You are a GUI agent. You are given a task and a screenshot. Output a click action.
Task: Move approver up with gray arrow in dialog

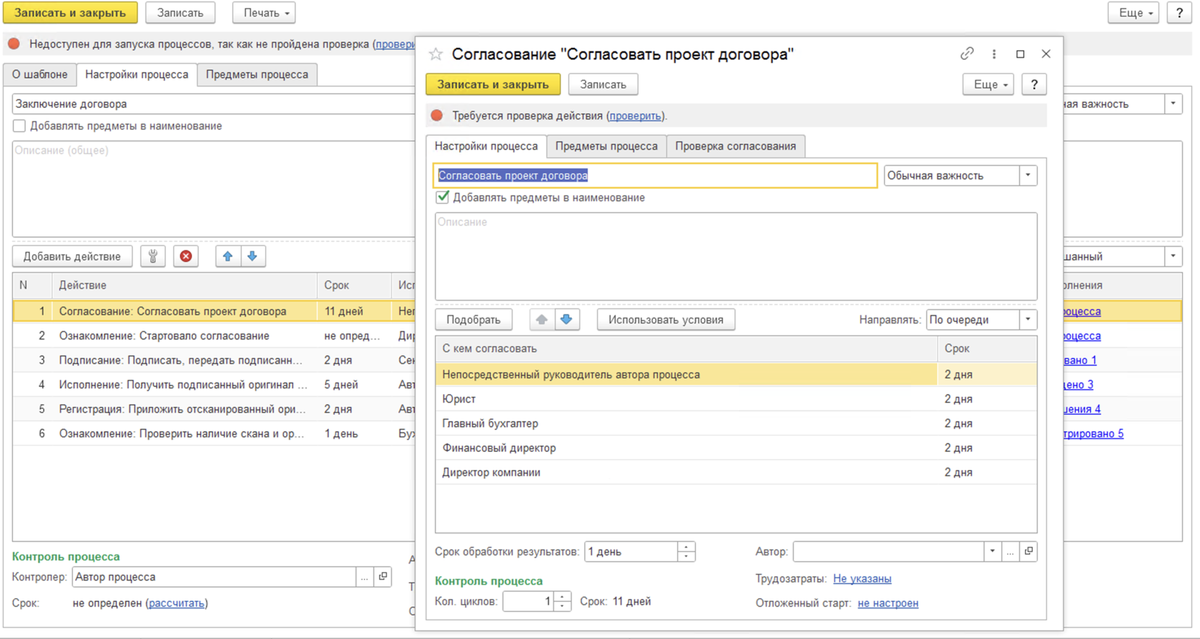tap(541, 320)
